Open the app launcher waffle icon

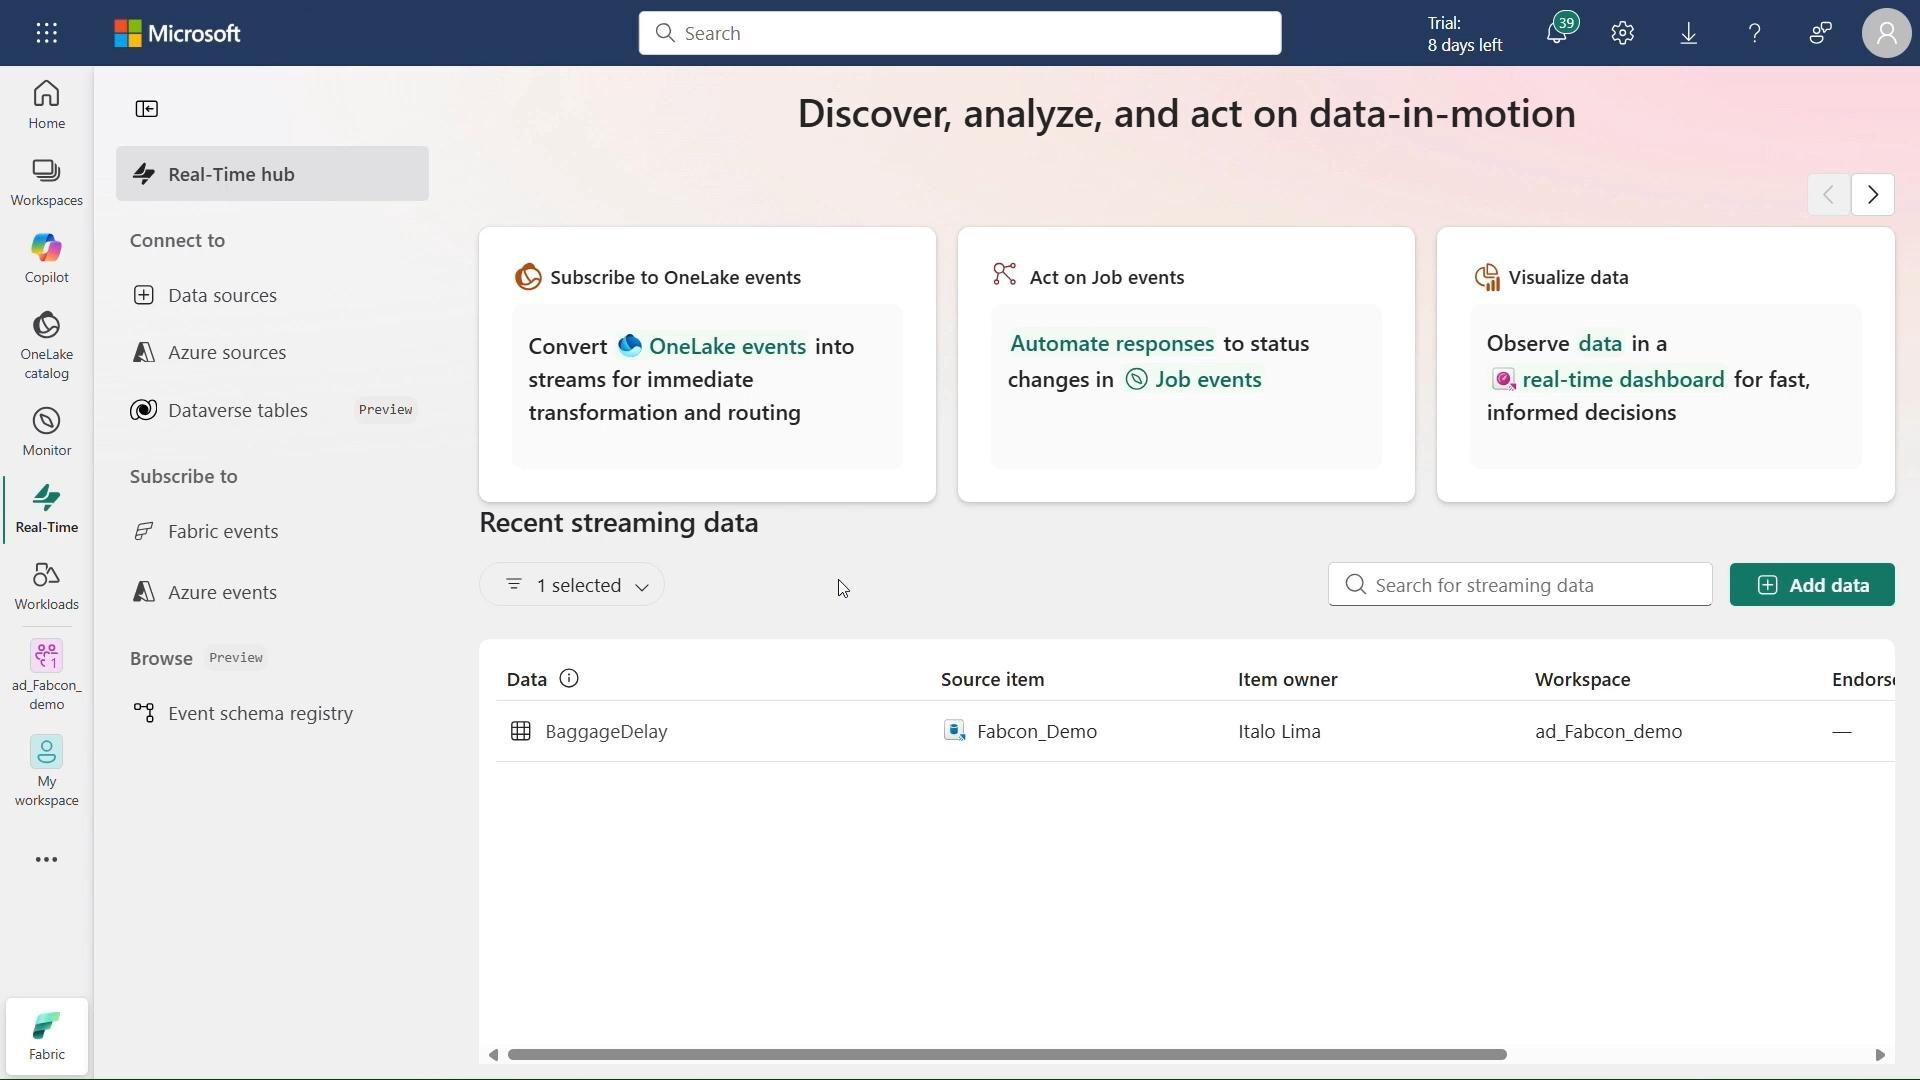[x=46, y=33]
